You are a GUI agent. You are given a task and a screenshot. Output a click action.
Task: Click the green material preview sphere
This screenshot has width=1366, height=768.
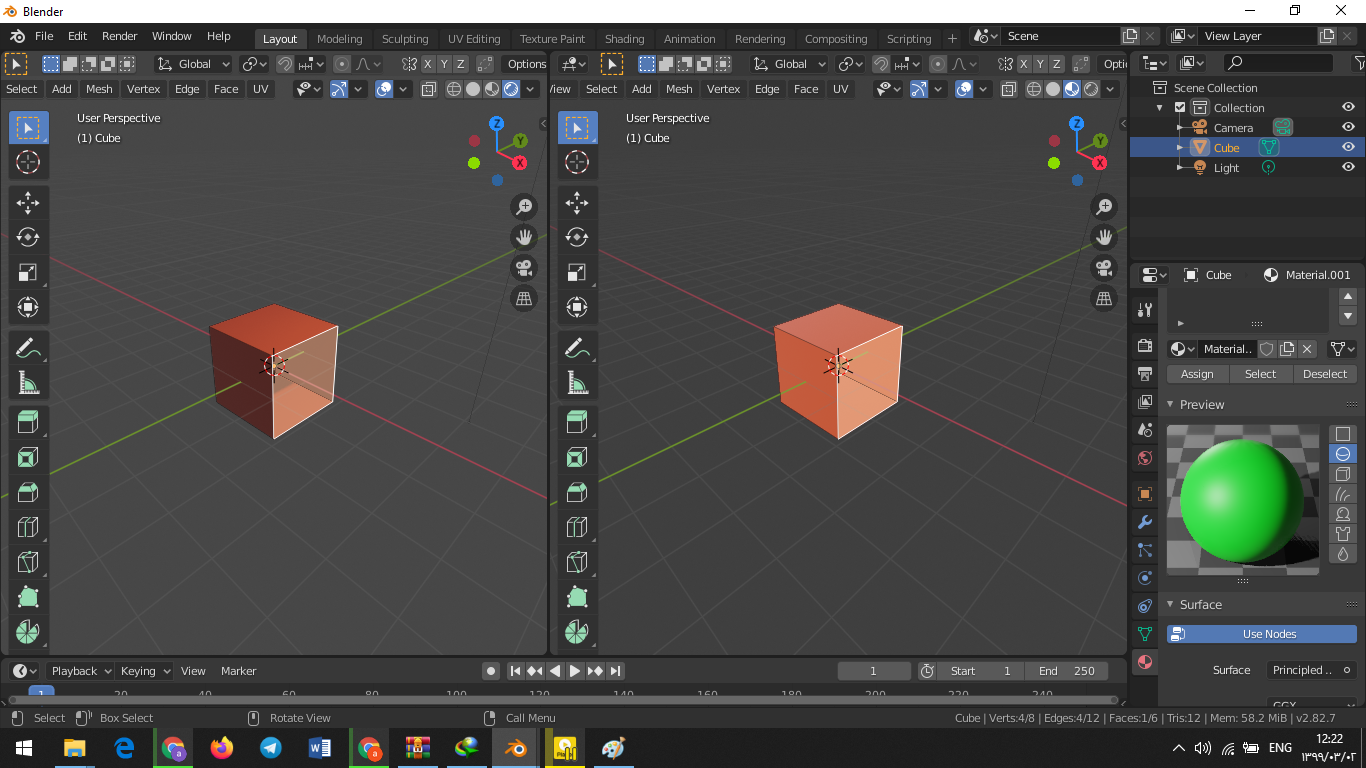1243,500
